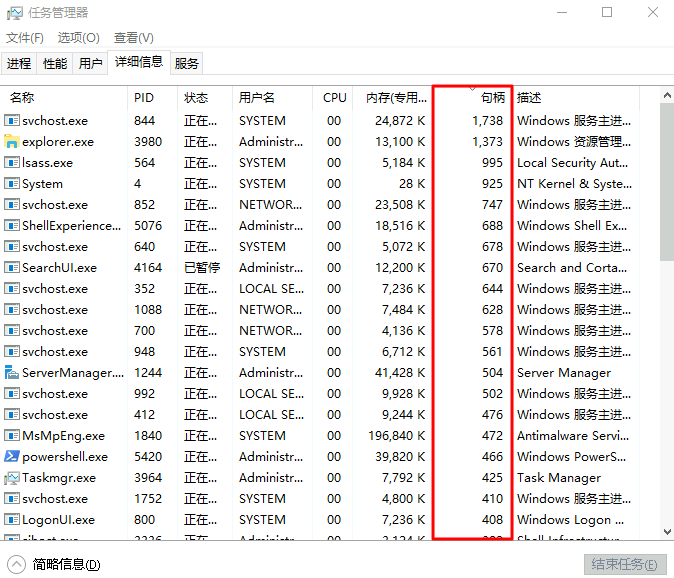
Task: Click the 41,428 K memory value
Action: click(x=400, y=373)
